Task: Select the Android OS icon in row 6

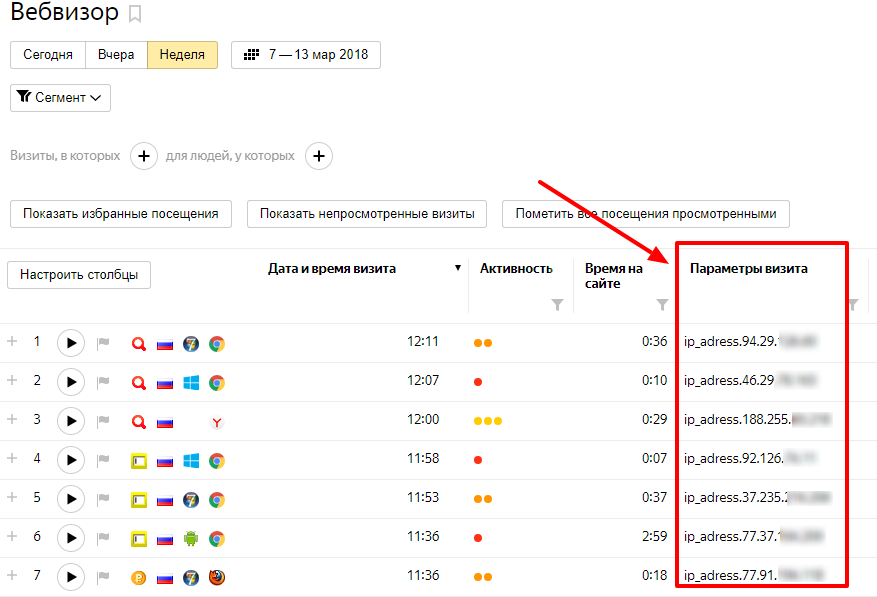Action: pyautogui.click(x=190, y=537)
